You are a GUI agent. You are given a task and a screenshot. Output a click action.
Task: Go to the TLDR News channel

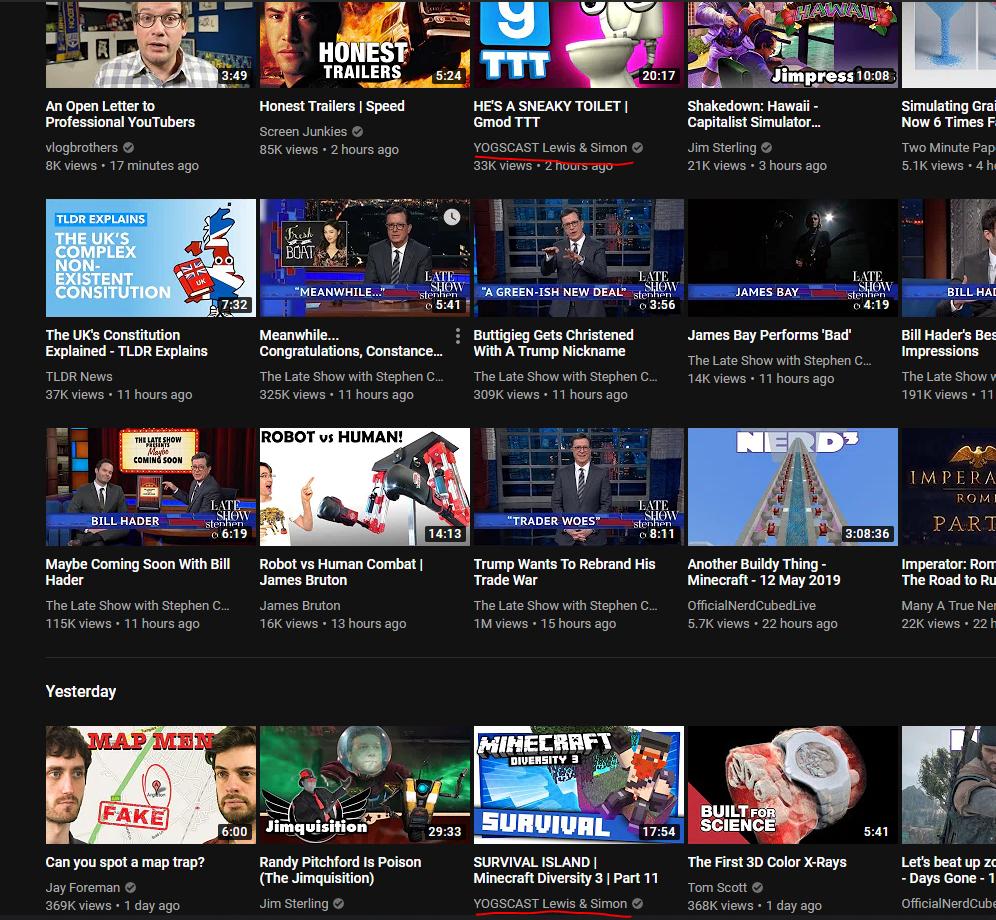click(x=79, y=376)
